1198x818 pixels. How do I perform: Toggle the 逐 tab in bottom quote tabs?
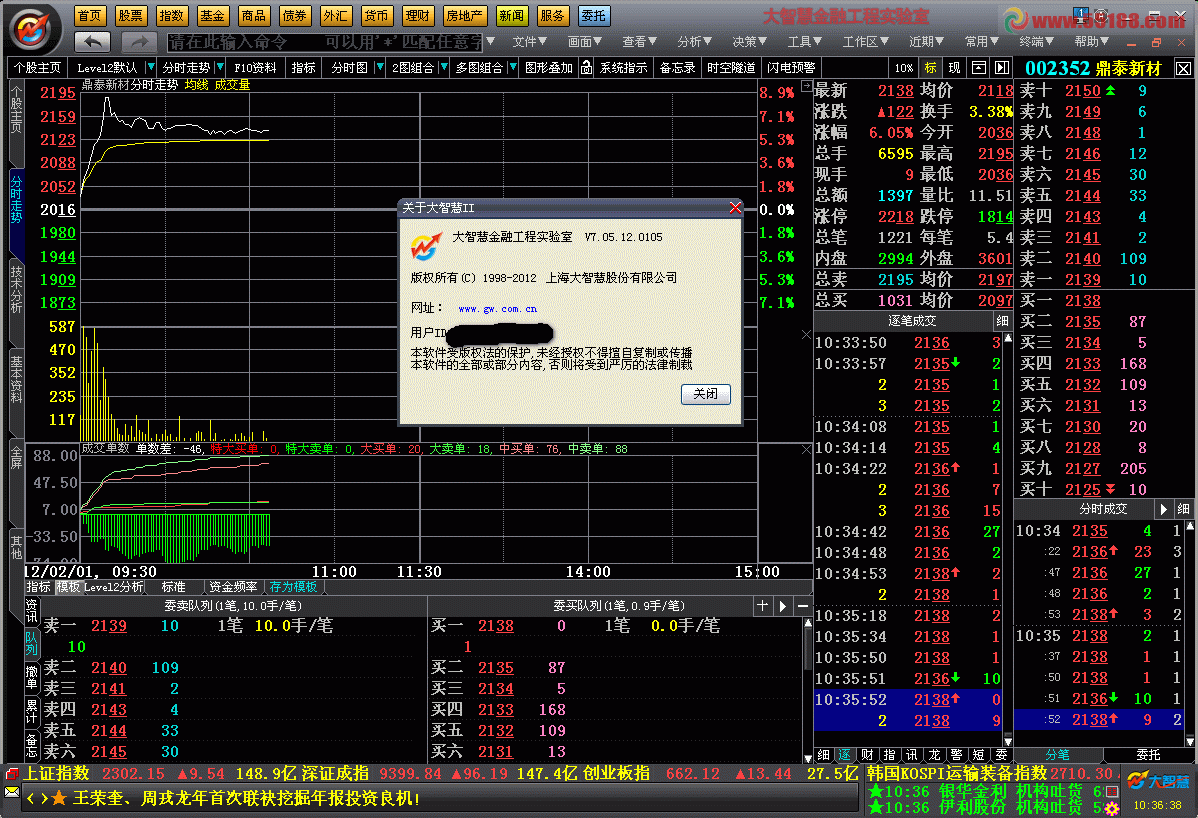(x=844, y=755)
